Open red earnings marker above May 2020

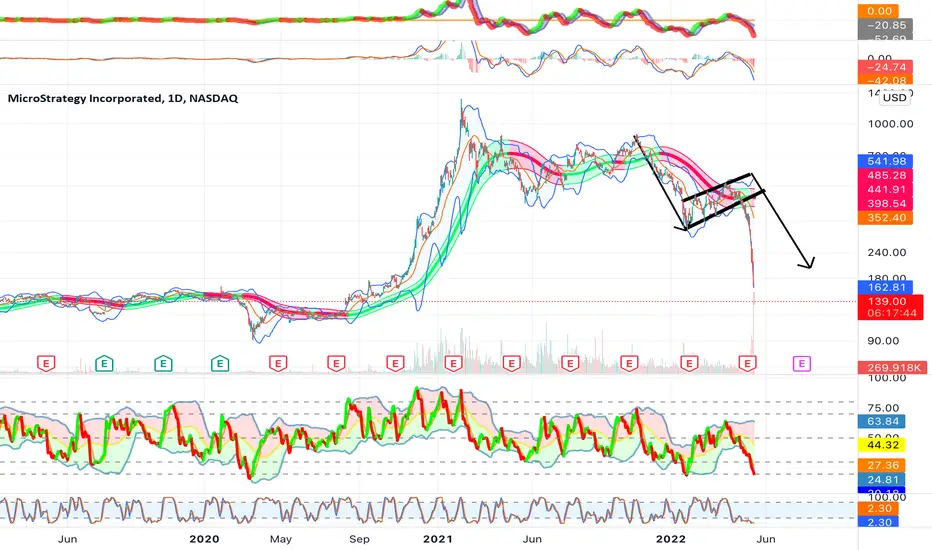tap(278, 363)
